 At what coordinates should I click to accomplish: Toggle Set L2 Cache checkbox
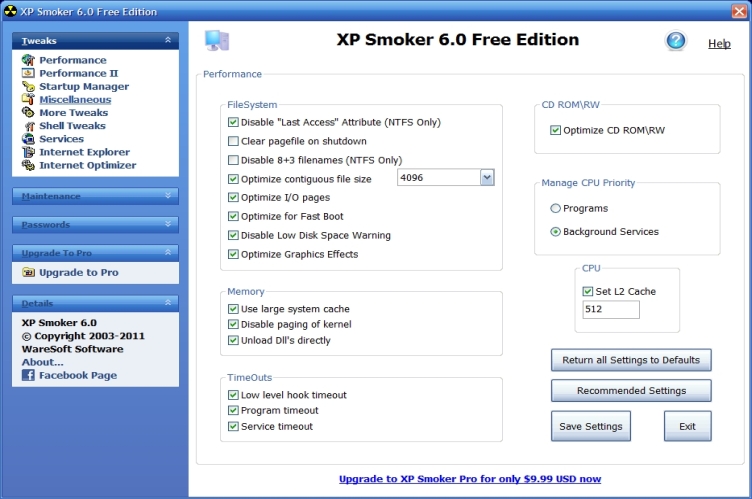coord(588,291)
